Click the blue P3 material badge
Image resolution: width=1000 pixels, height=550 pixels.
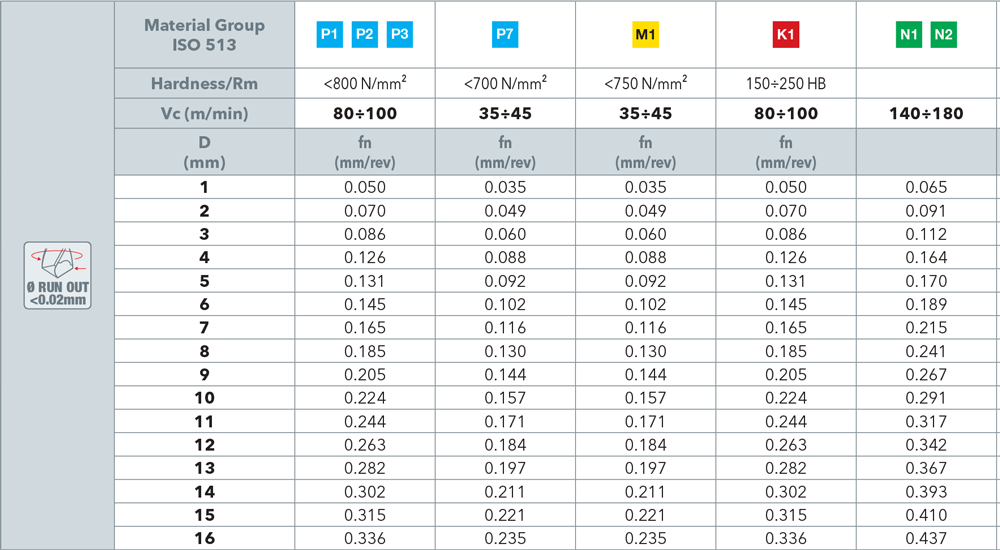pyautogui.click(x=400, y=36)
